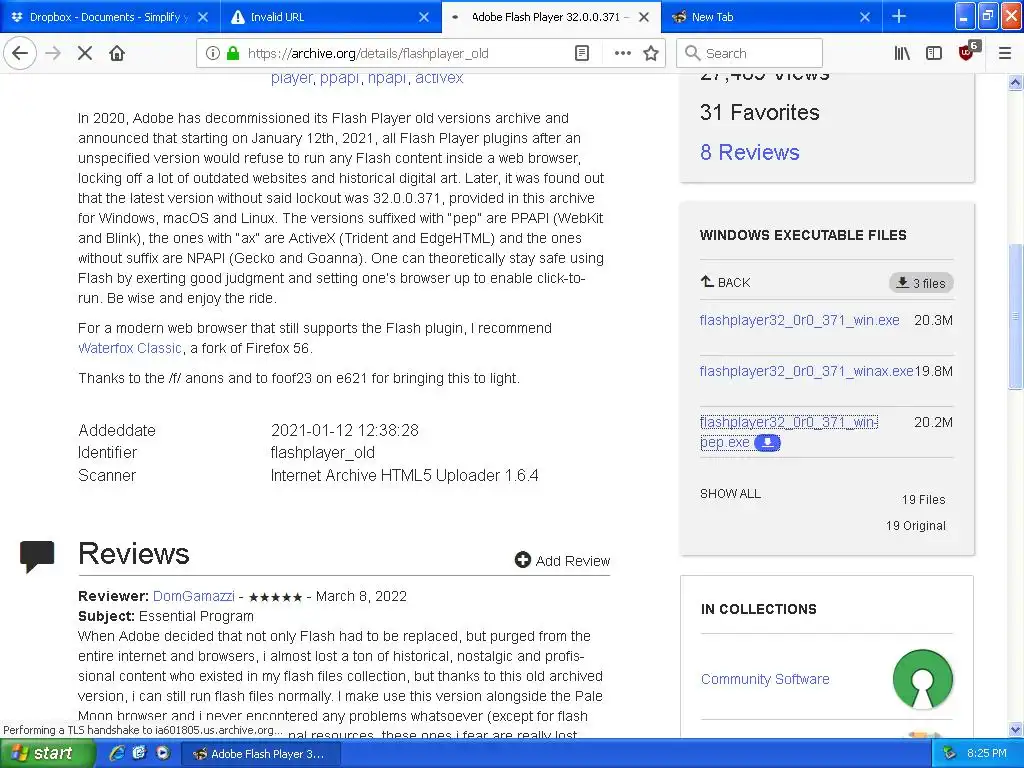Open the activex topic link

click(439, 78)
